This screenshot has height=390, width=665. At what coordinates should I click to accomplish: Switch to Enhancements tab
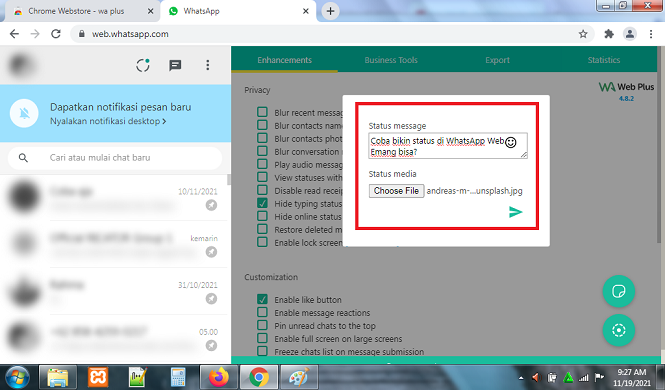click(x=285, y=60)
